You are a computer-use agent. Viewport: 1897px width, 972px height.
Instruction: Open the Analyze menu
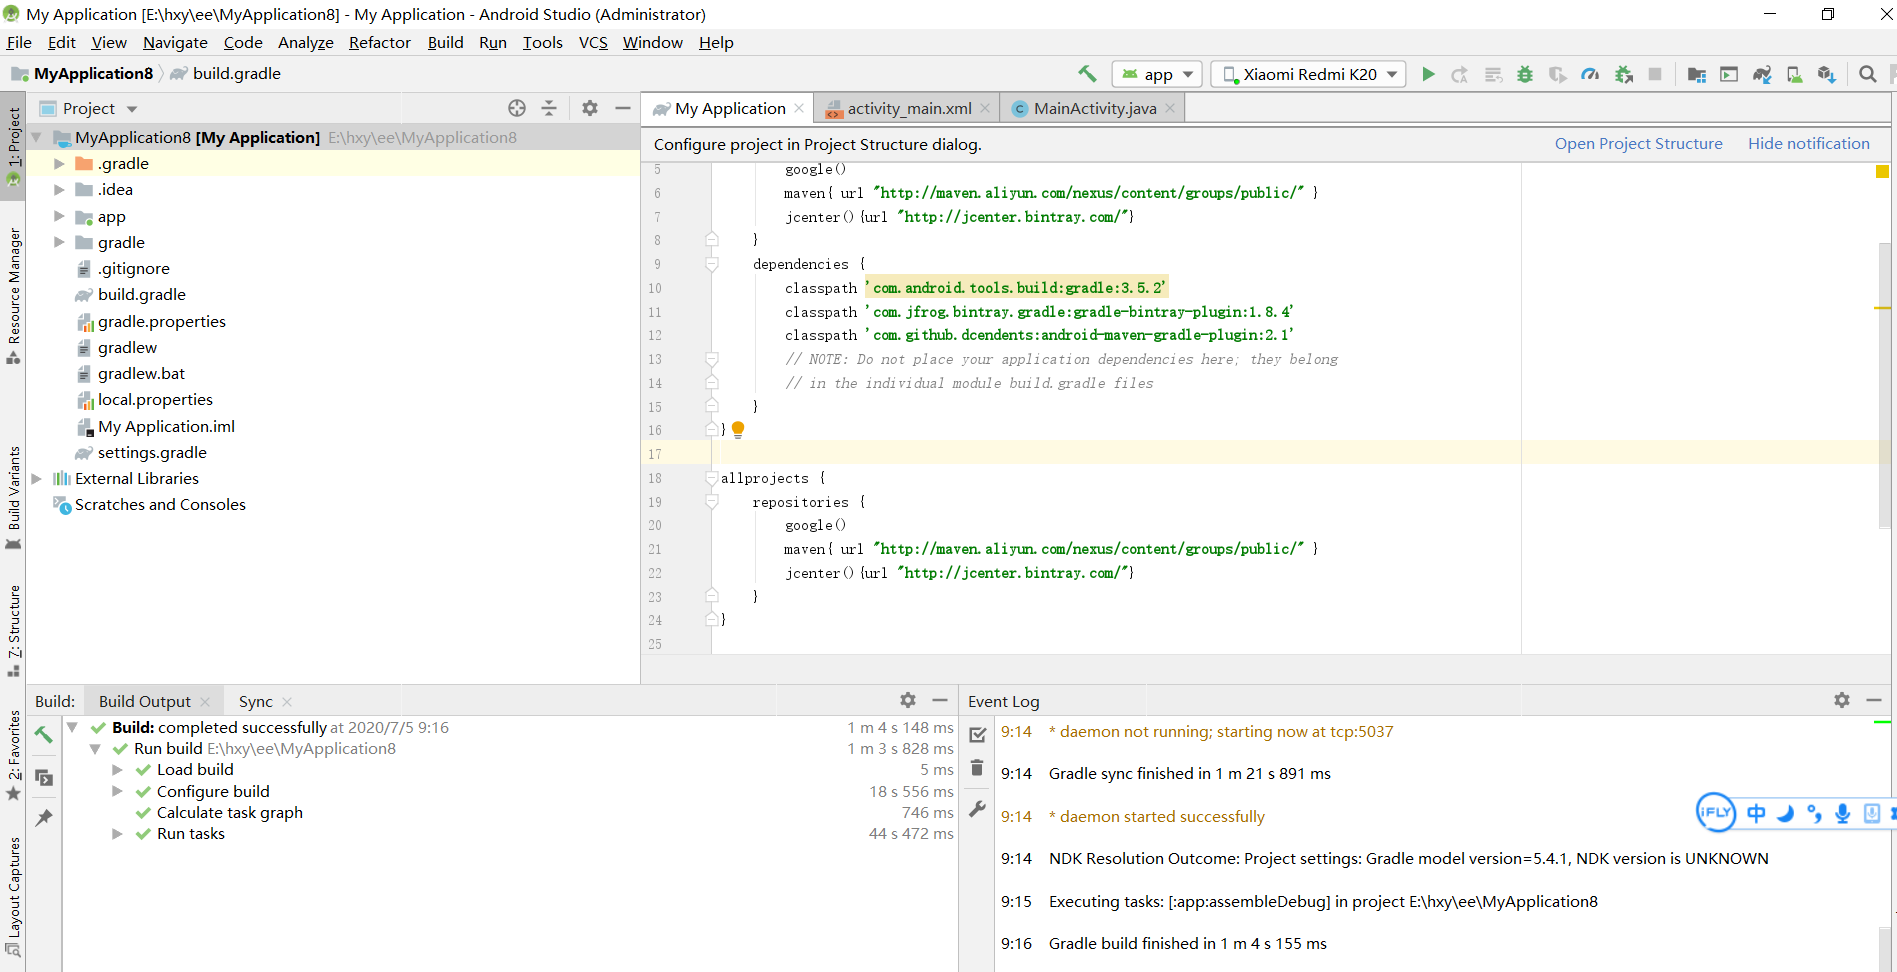tap(305, 42)
